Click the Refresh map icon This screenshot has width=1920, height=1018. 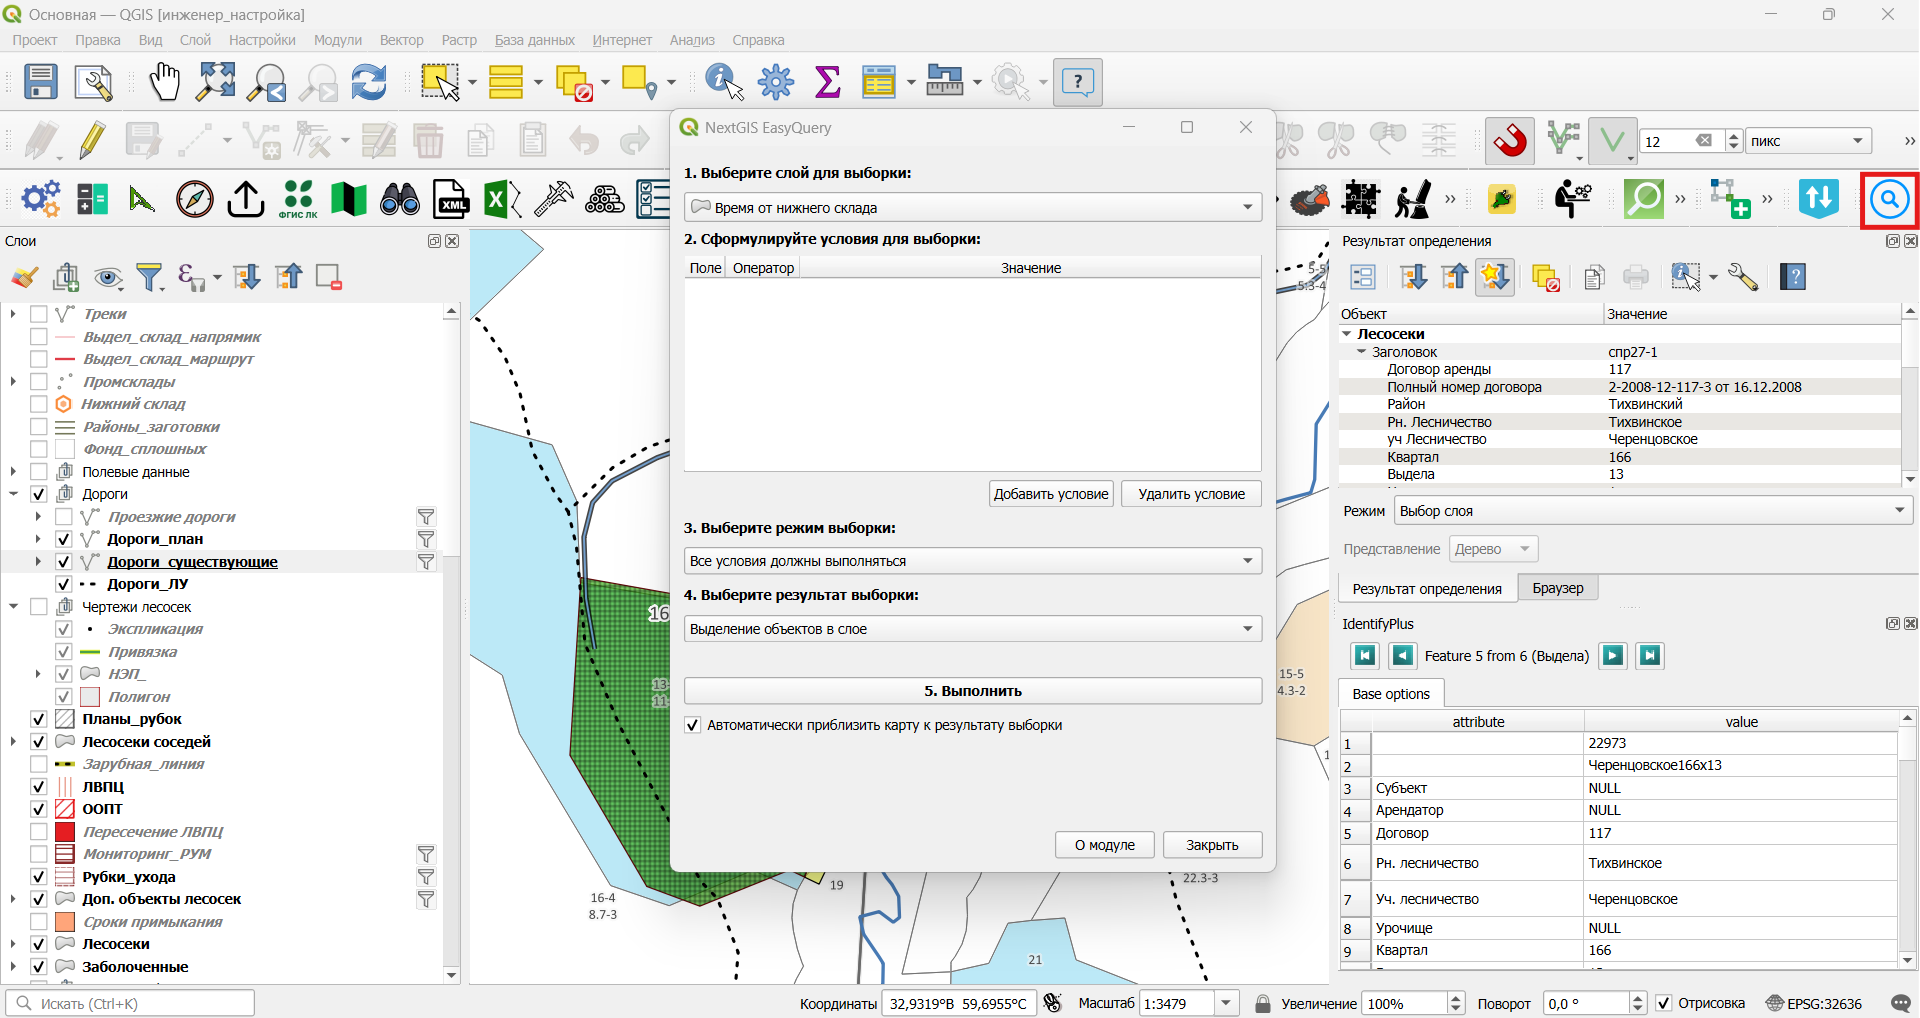tap(369, 82)
